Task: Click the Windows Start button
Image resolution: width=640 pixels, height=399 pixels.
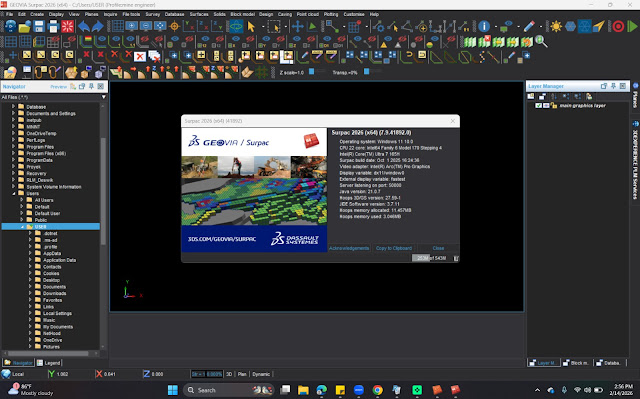Action: click(x=173, y=390)
